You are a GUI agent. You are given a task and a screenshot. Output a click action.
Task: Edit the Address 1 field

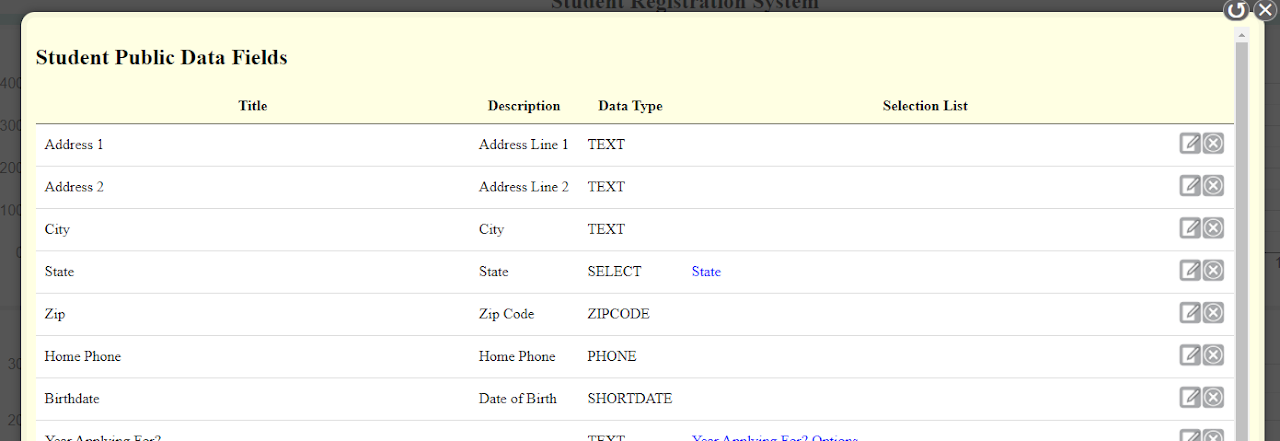coord(1190,143)
